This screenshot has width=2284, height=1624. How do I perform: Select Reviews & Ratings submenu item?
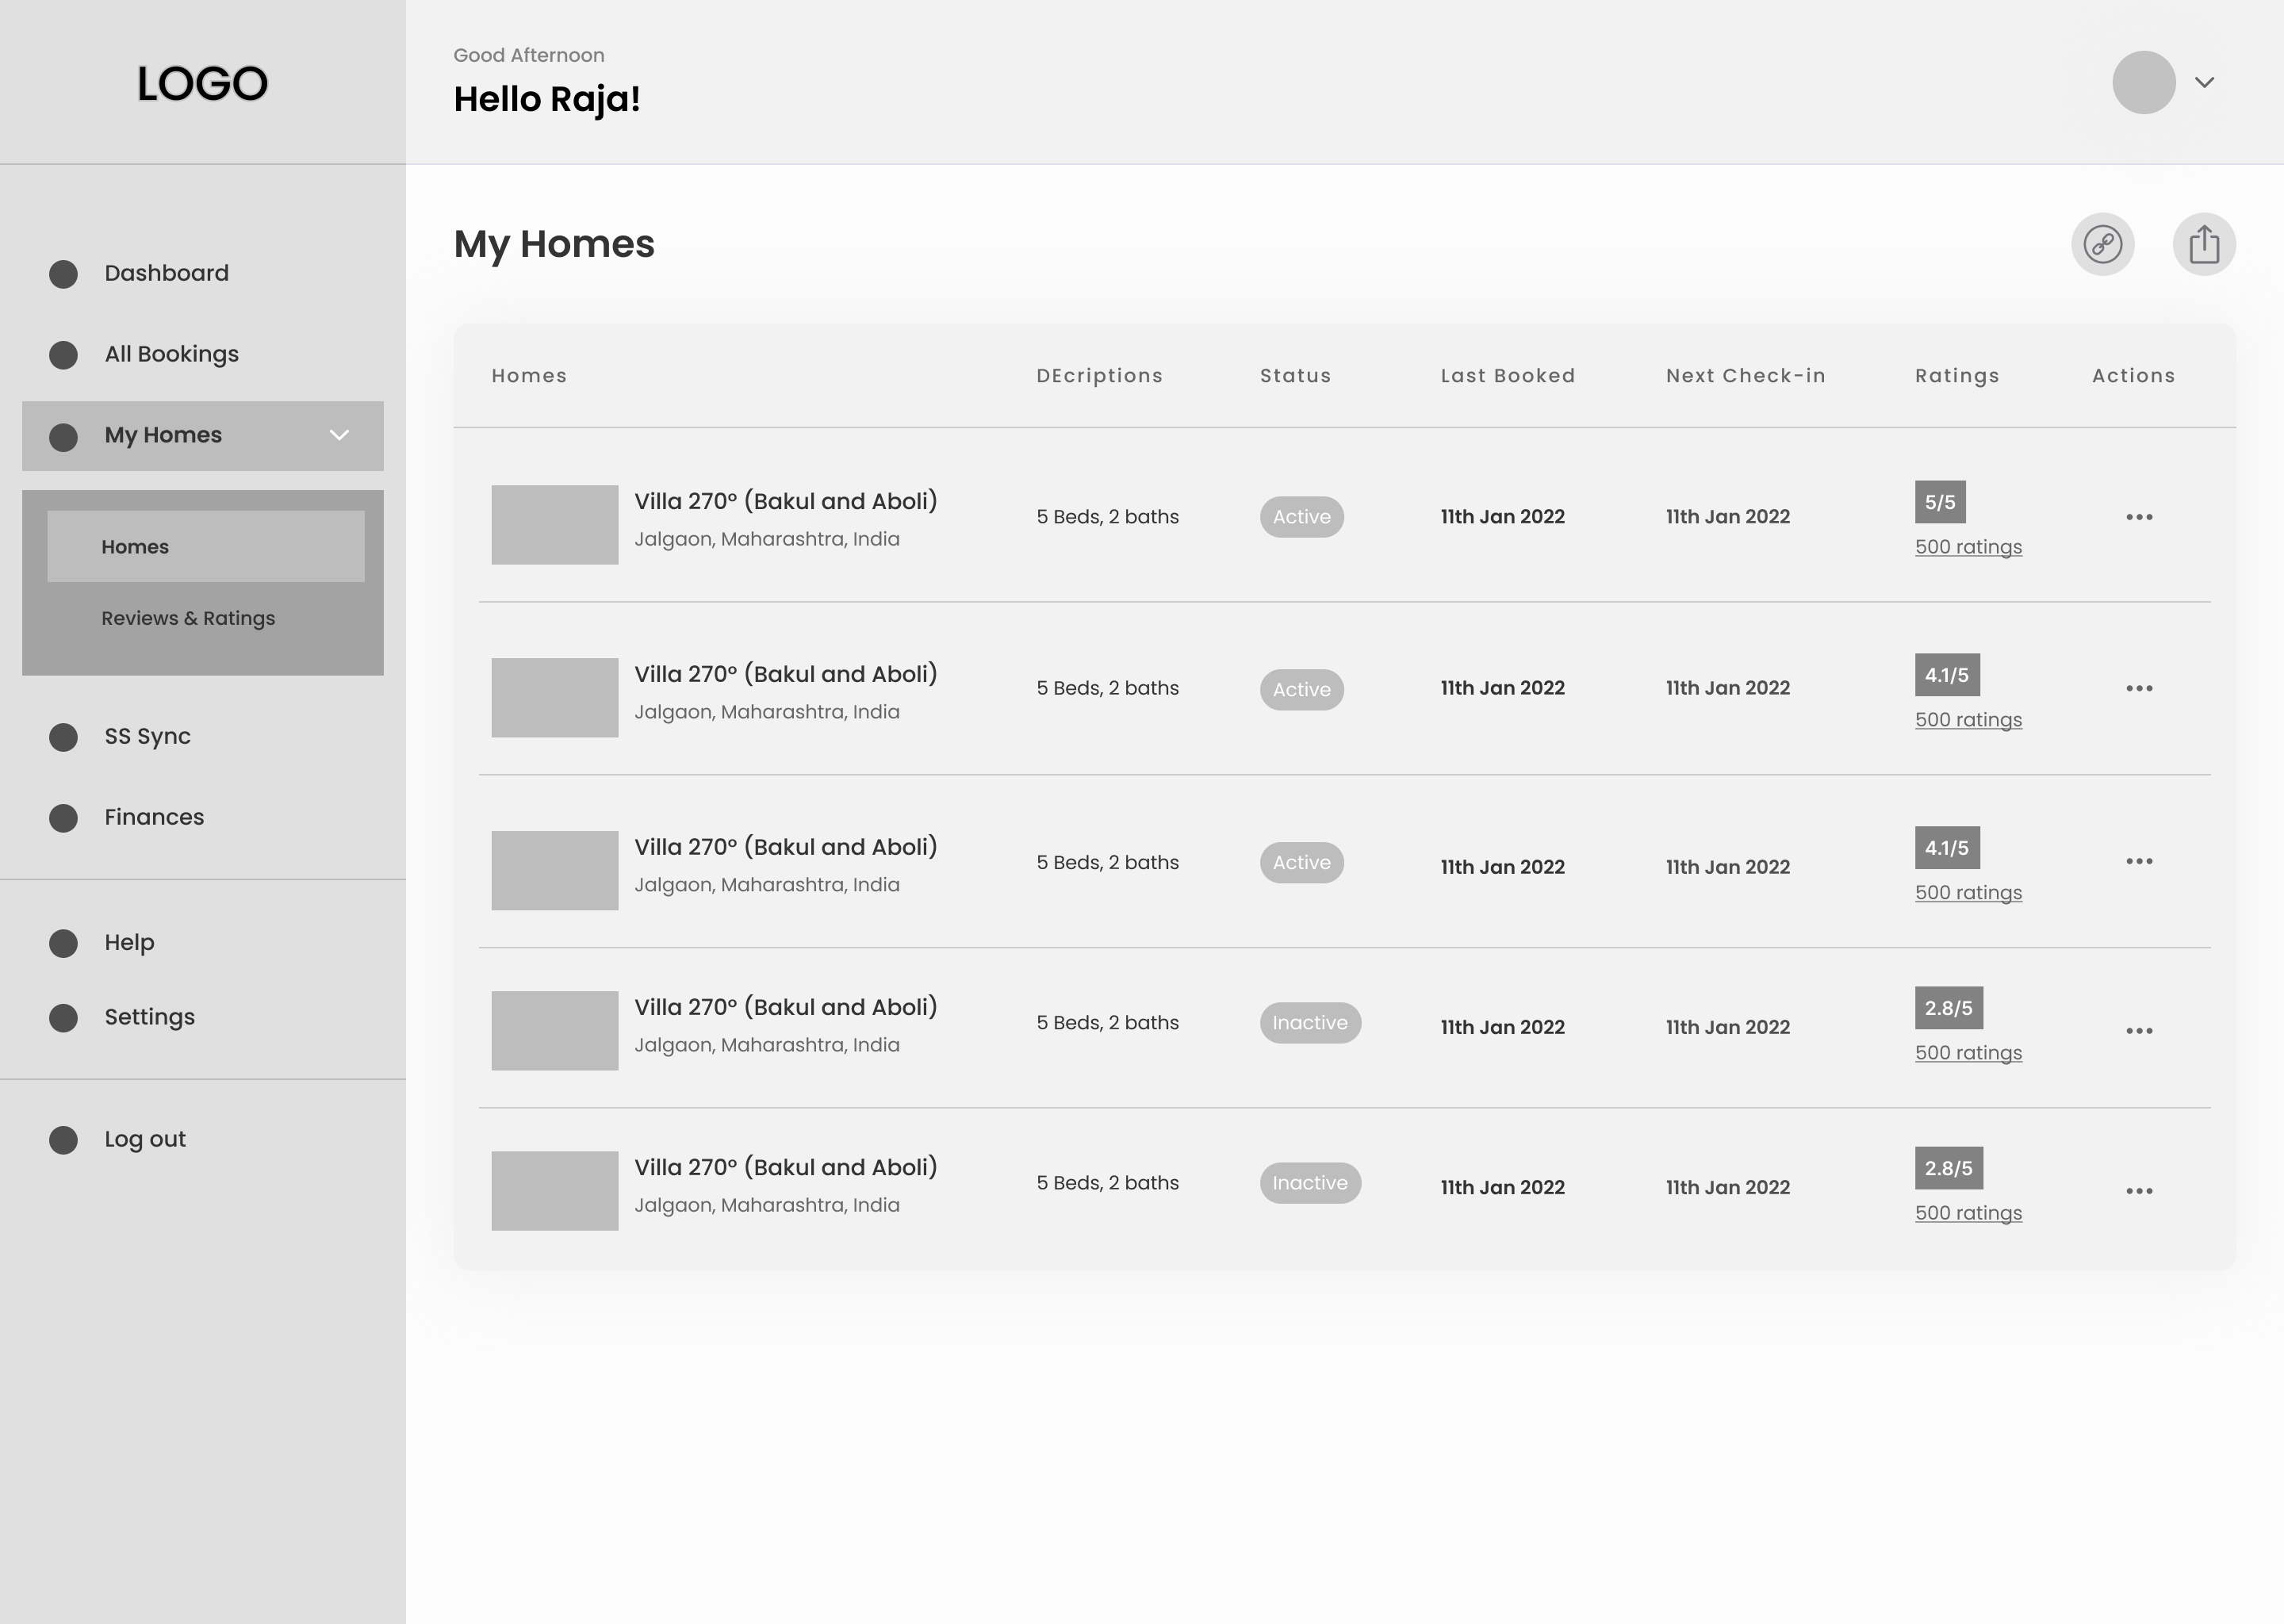pyautogui.click(x=188, y=618)
